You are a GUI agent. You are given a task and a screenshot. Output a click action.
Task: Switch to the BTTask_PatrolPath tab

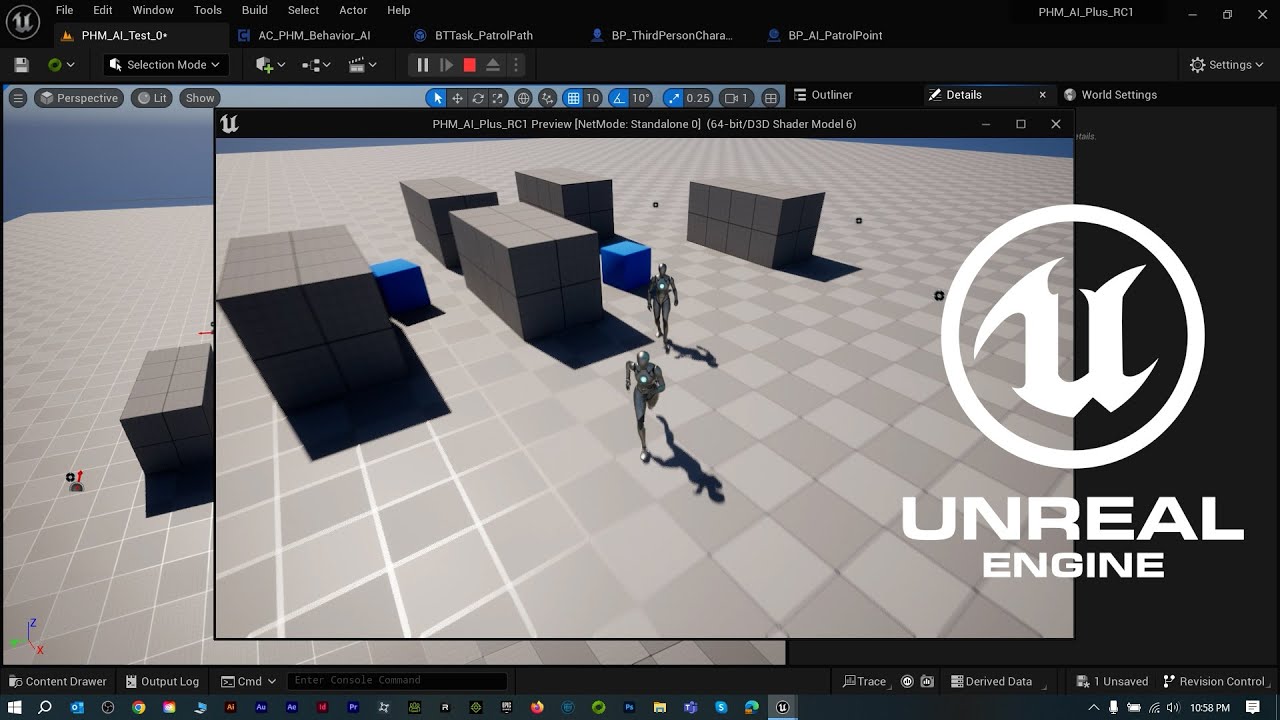click(483, 36)
